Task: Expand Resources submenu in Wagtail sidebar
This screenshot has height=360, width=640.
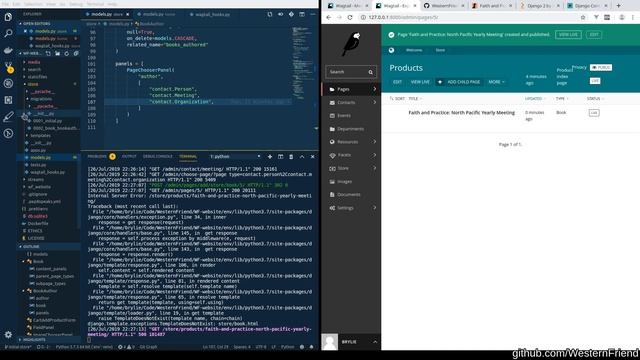Action: tap(375, 142)
